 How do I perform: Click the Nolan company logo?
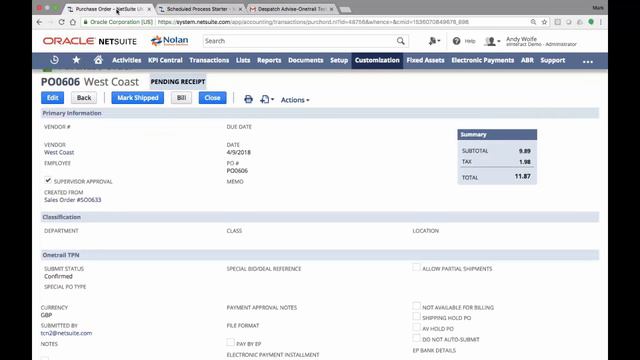click(x=169, y=40)
